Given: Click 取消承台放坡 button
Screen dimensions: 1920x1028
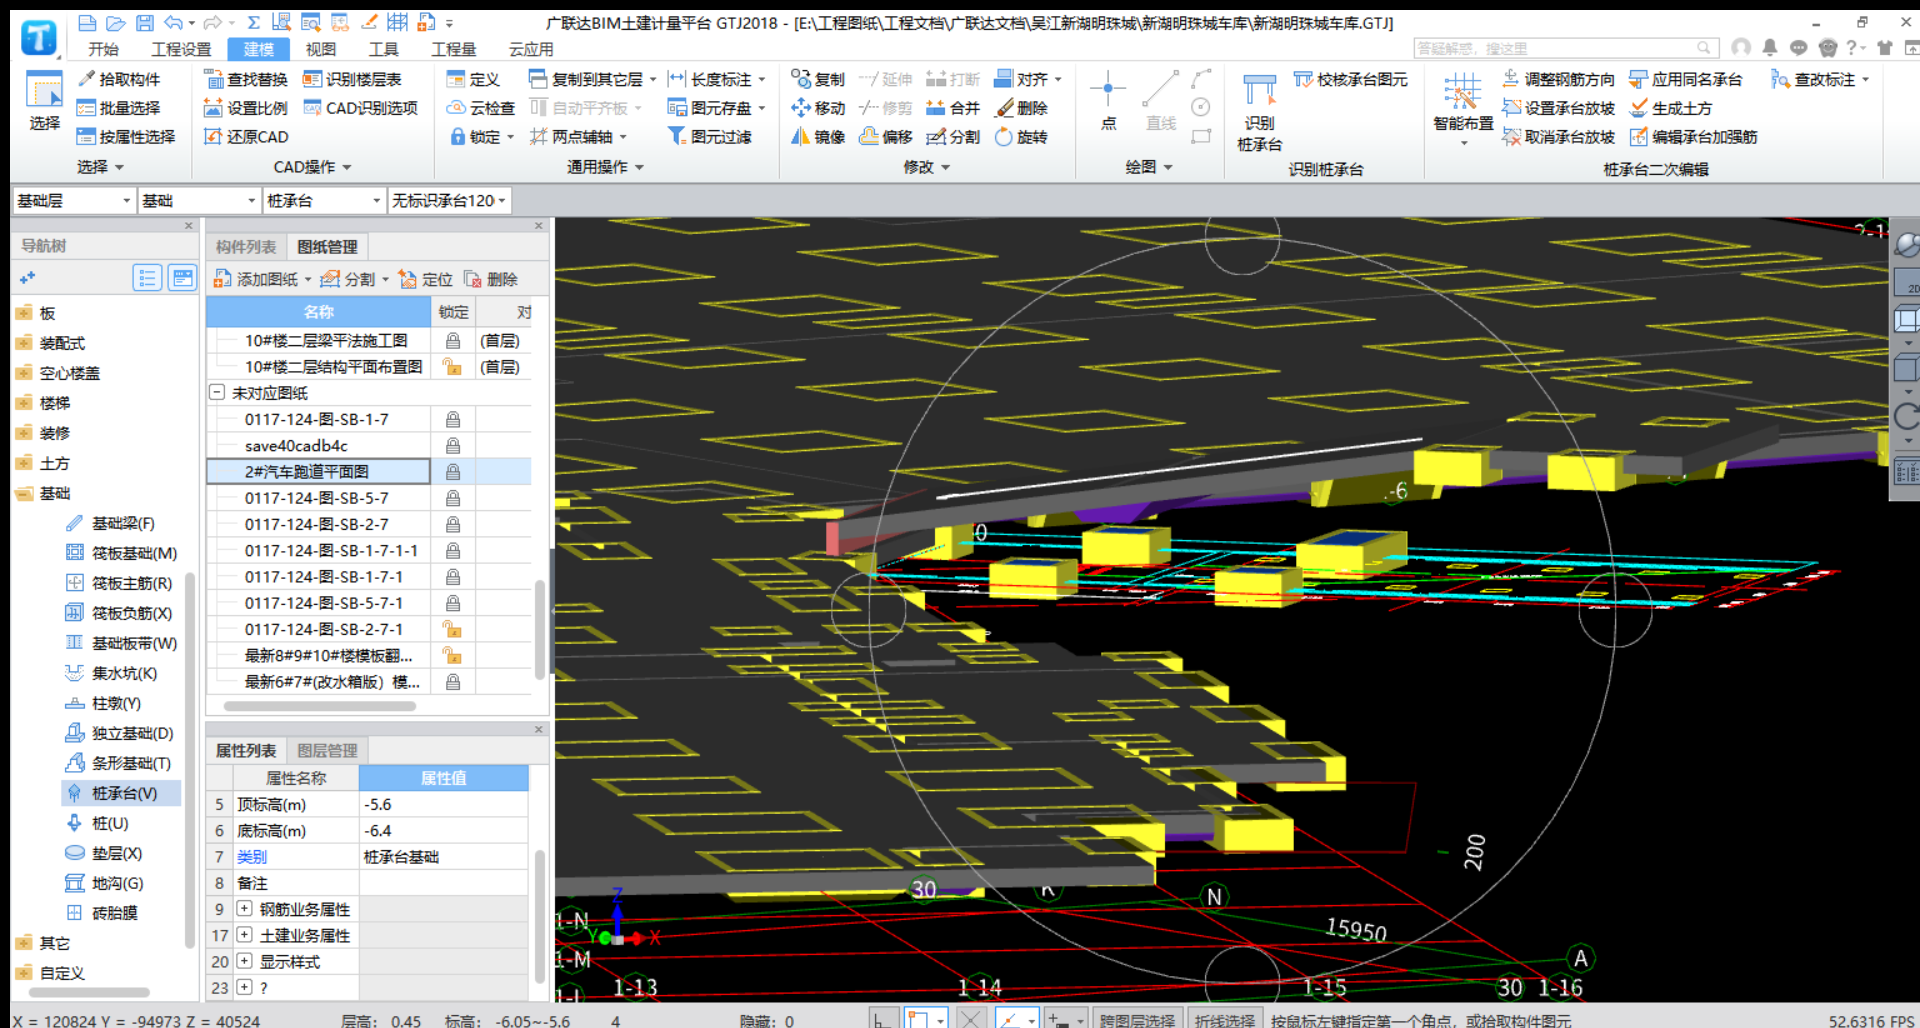Looking at the screenshot, I should tap(1558, 137).
